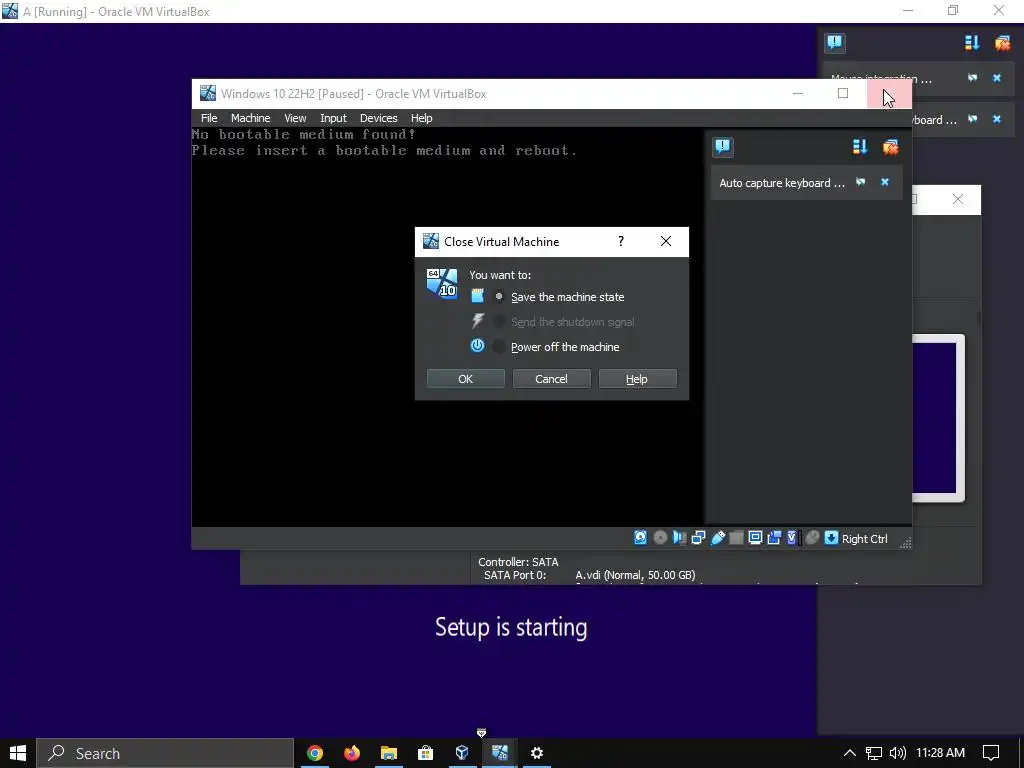1024x768 pixels.
Task: Open the Help menu in the menu bar
Action: pyautogui.click(x=421, y=118)
